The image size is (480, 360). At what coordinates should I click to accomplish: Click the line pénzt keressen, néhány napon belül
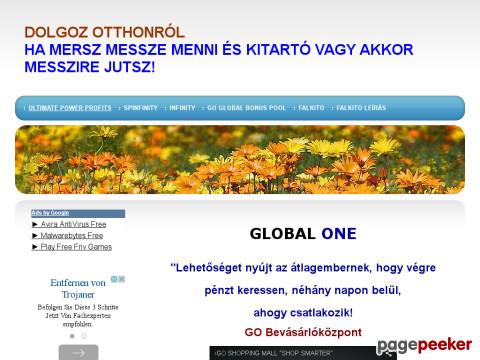click(303, 290)
